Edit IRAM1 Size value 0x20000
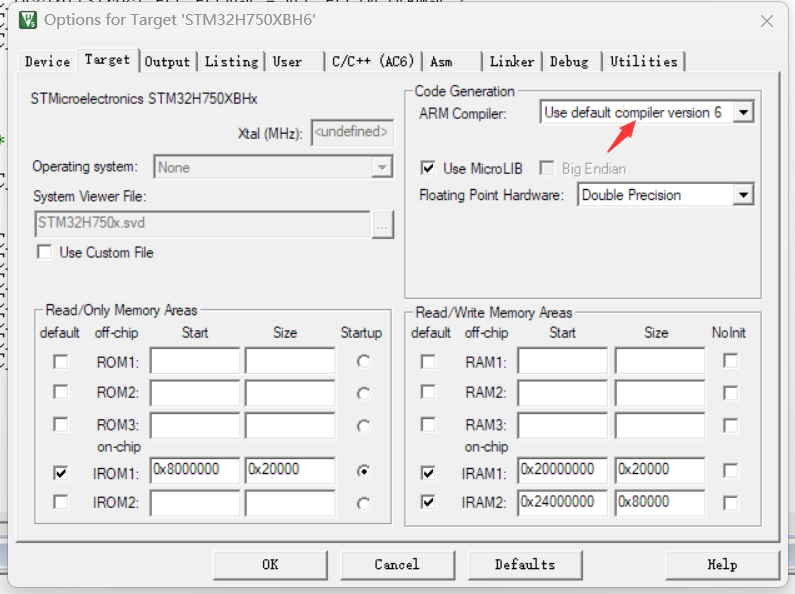Viewport: 795px width, 594px height. [660, 470]
